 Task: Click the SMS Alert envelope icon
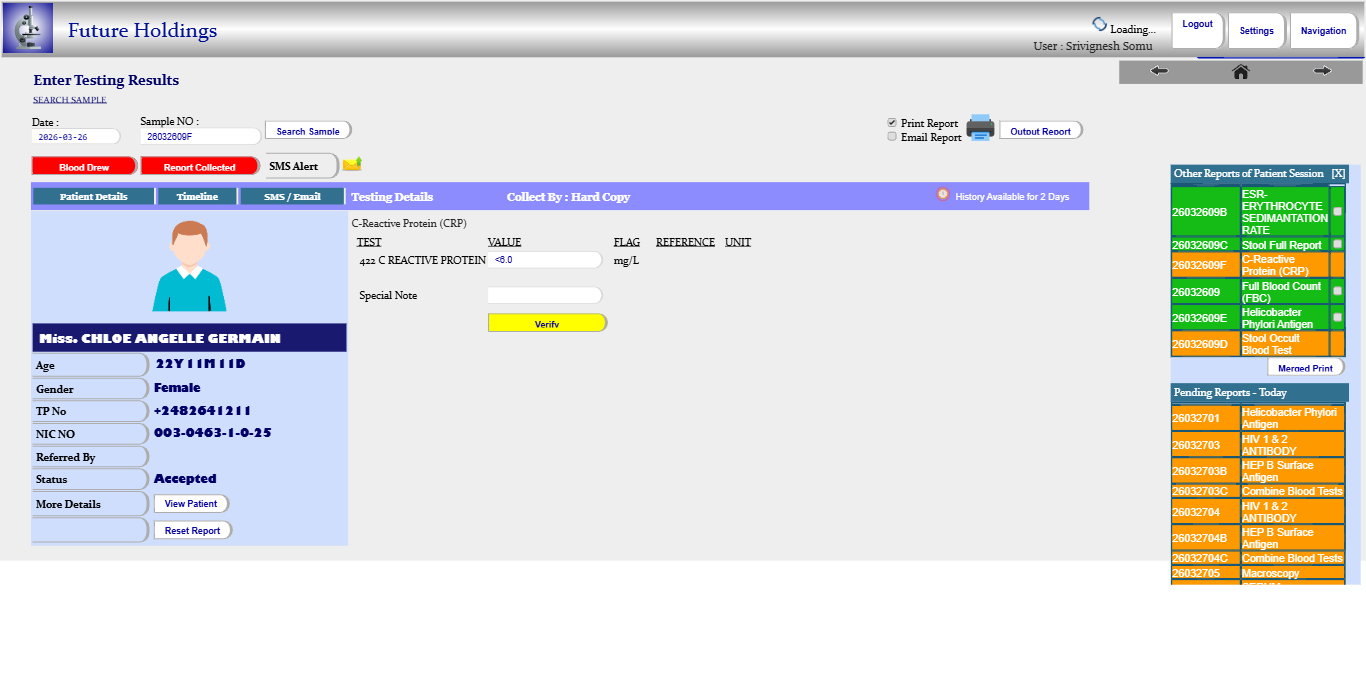point(352,165)
